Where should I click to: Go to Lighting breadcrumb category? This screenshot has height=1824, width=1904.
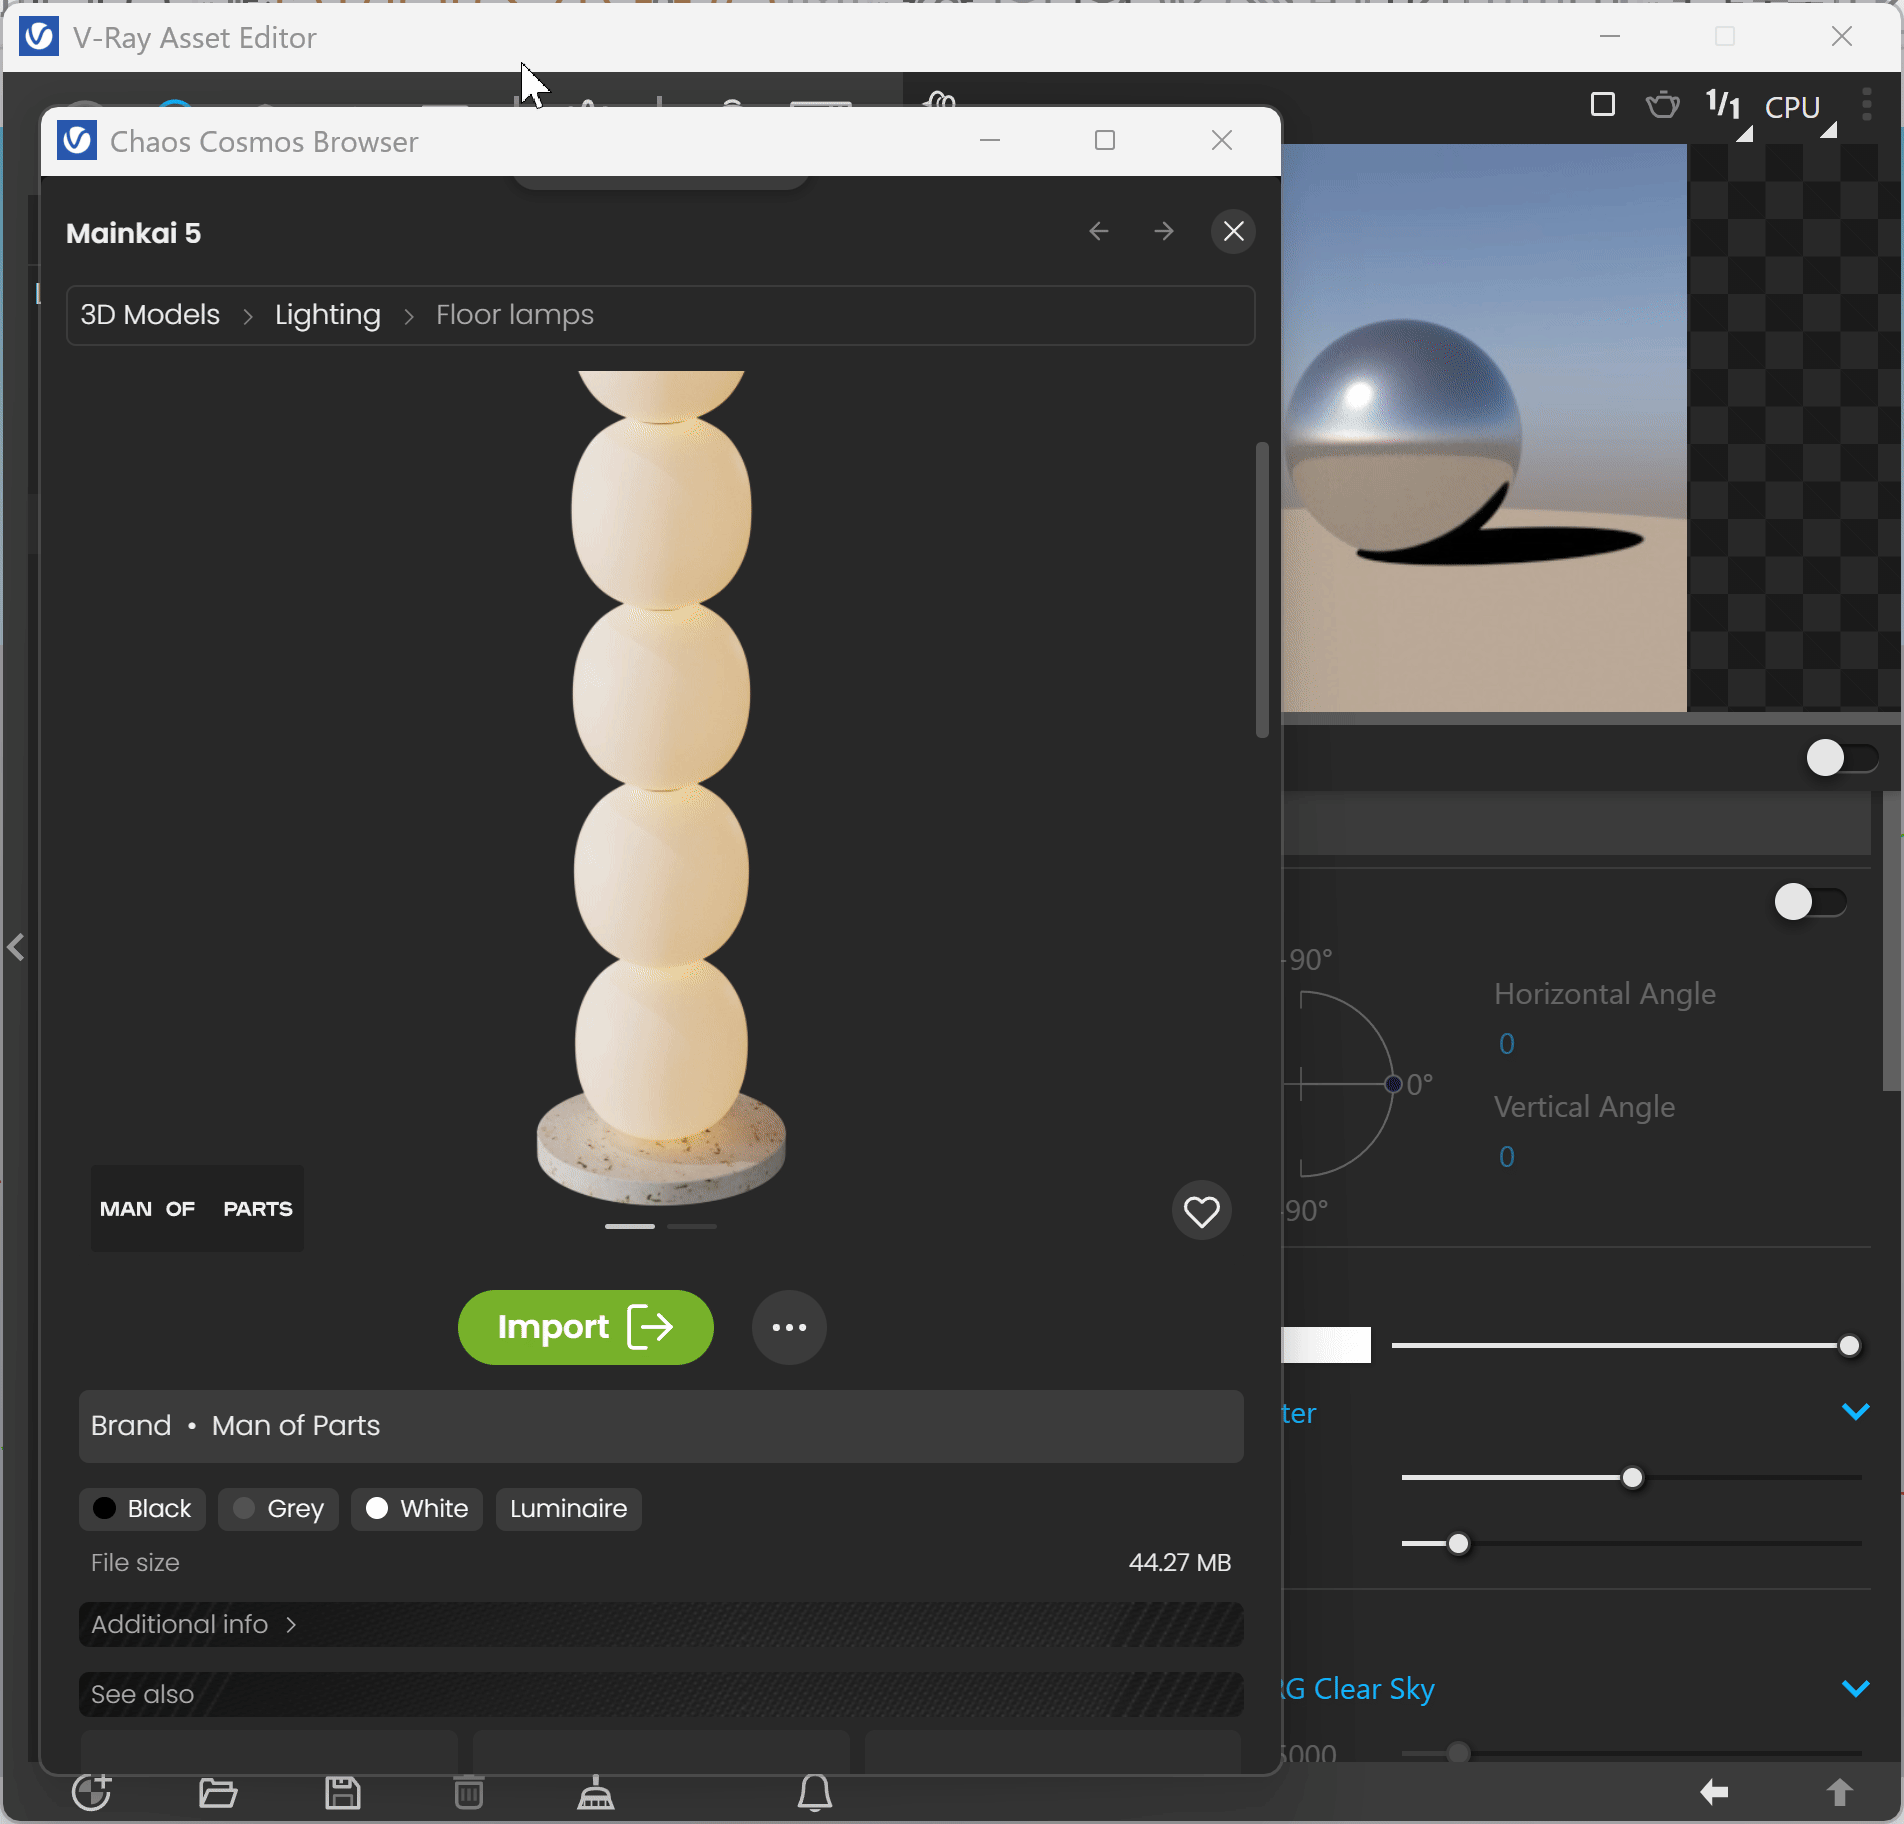point(328,315)
